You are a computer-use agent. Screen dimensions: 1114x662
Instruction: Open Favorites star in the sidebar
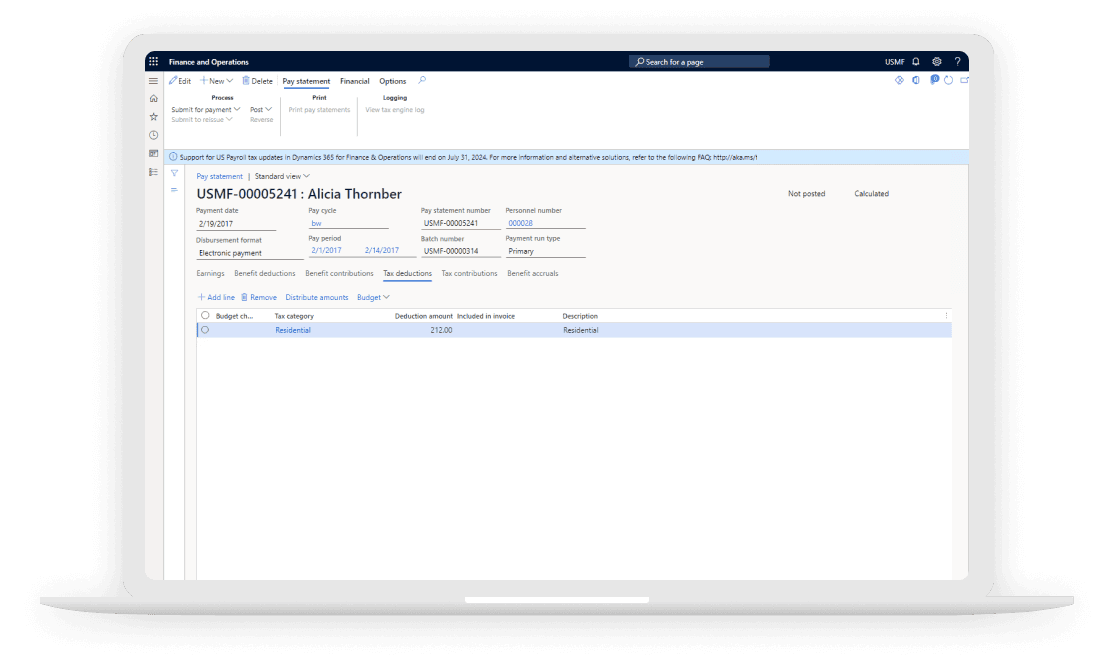(x=153, y=116)
